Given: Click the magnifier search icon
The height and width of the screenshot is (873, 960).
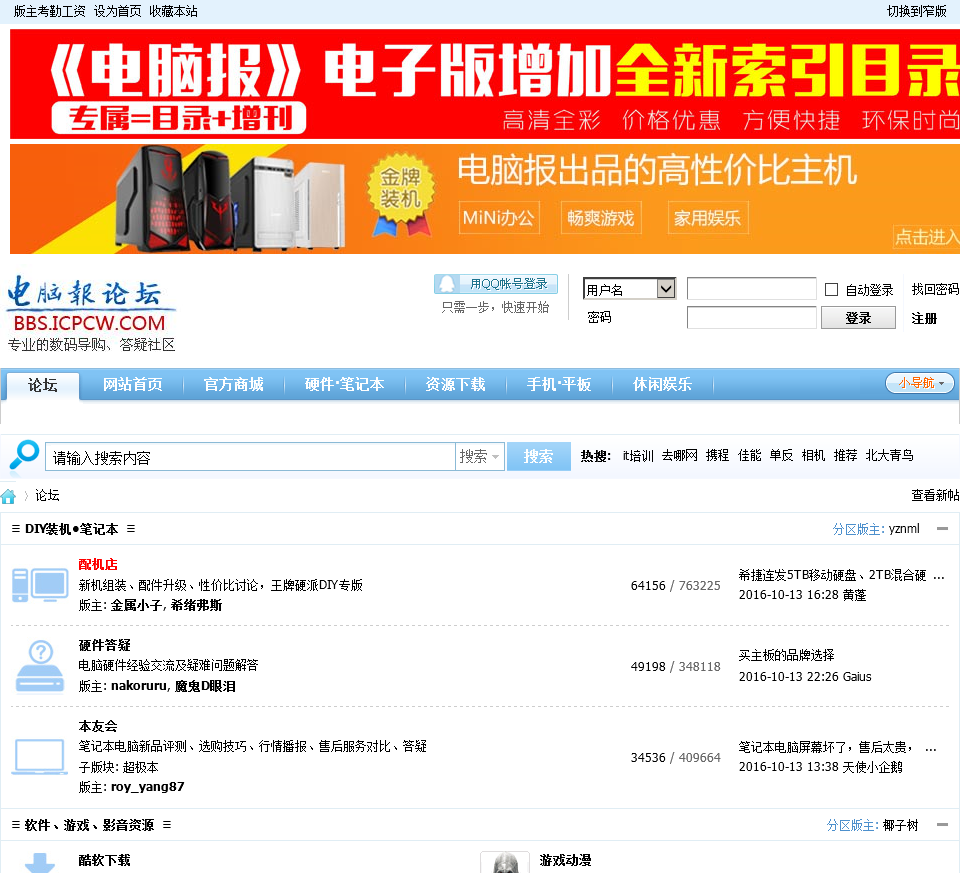Looking at the screenshot, I should pyautogui.click(x=24, y=457).
